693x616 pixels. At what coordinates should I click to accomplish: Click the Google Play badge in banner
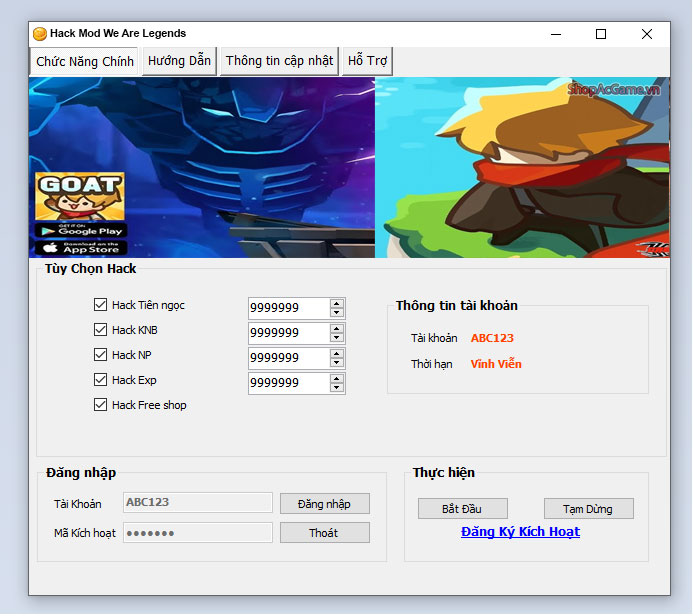[81, 230]
